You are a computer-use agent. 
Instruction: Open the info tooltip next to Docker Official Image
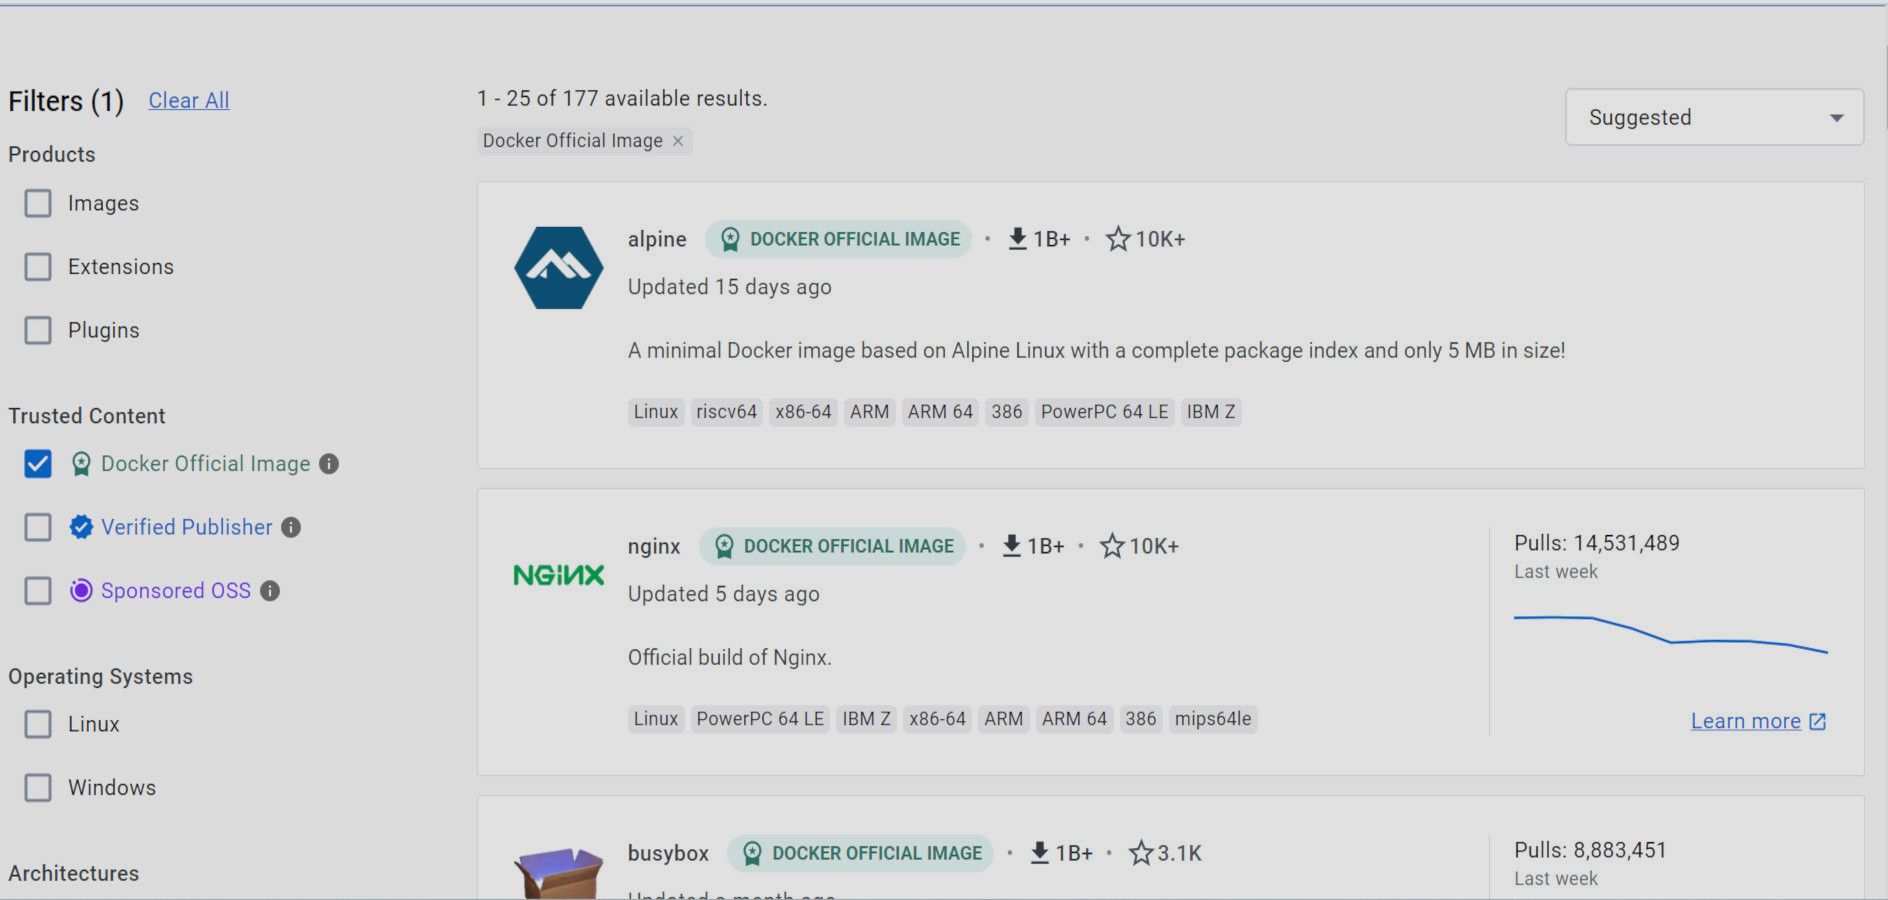[x=330, y=464]
